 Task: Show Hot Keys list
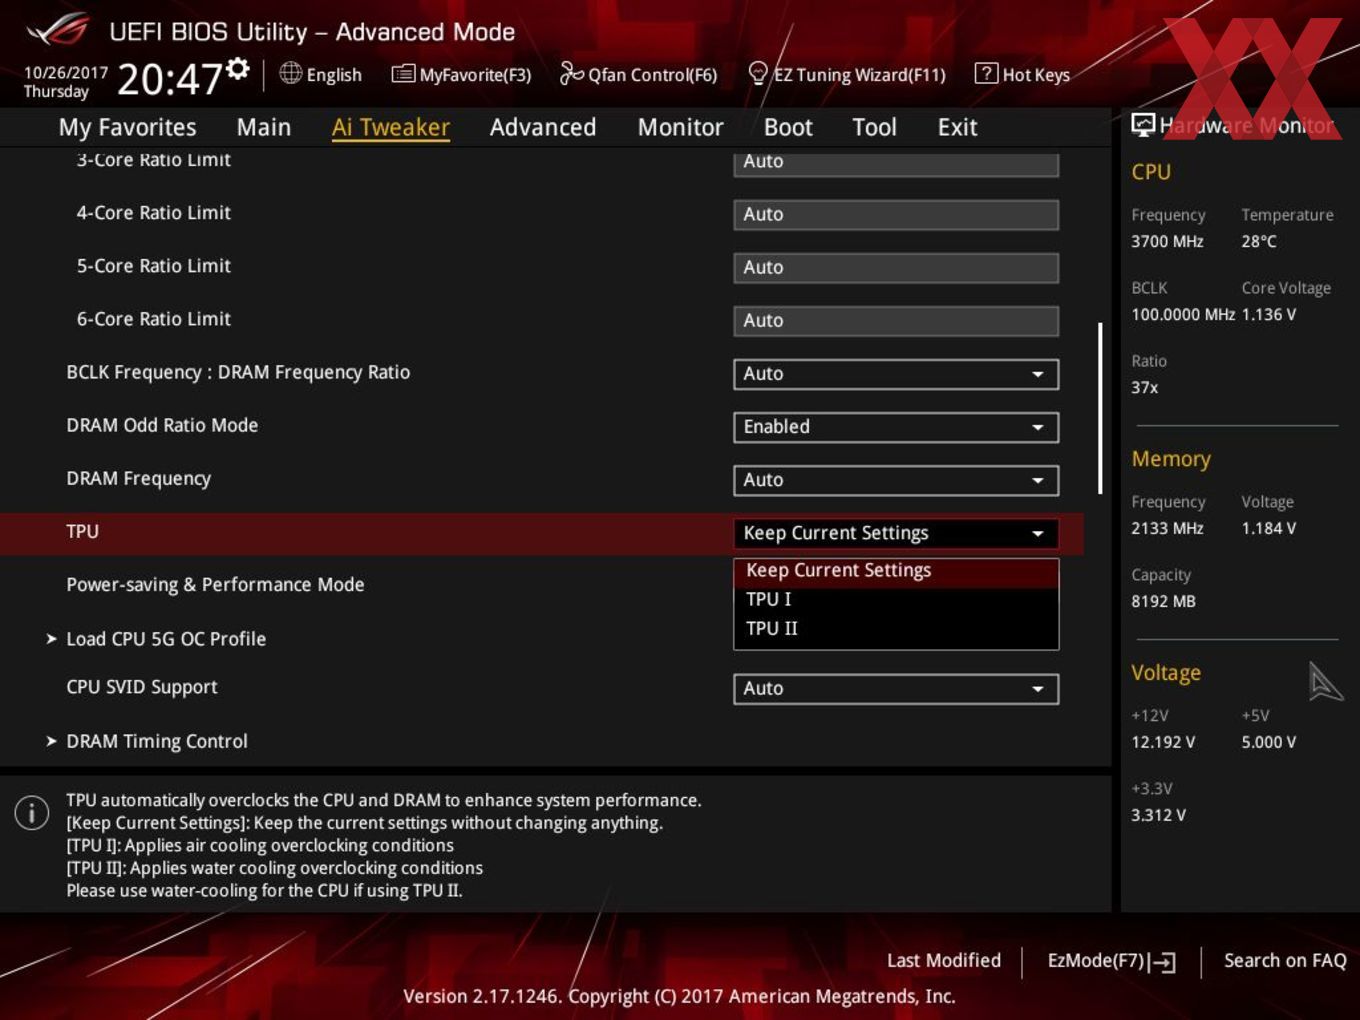pyautogui.click(x=1023, y=74)
